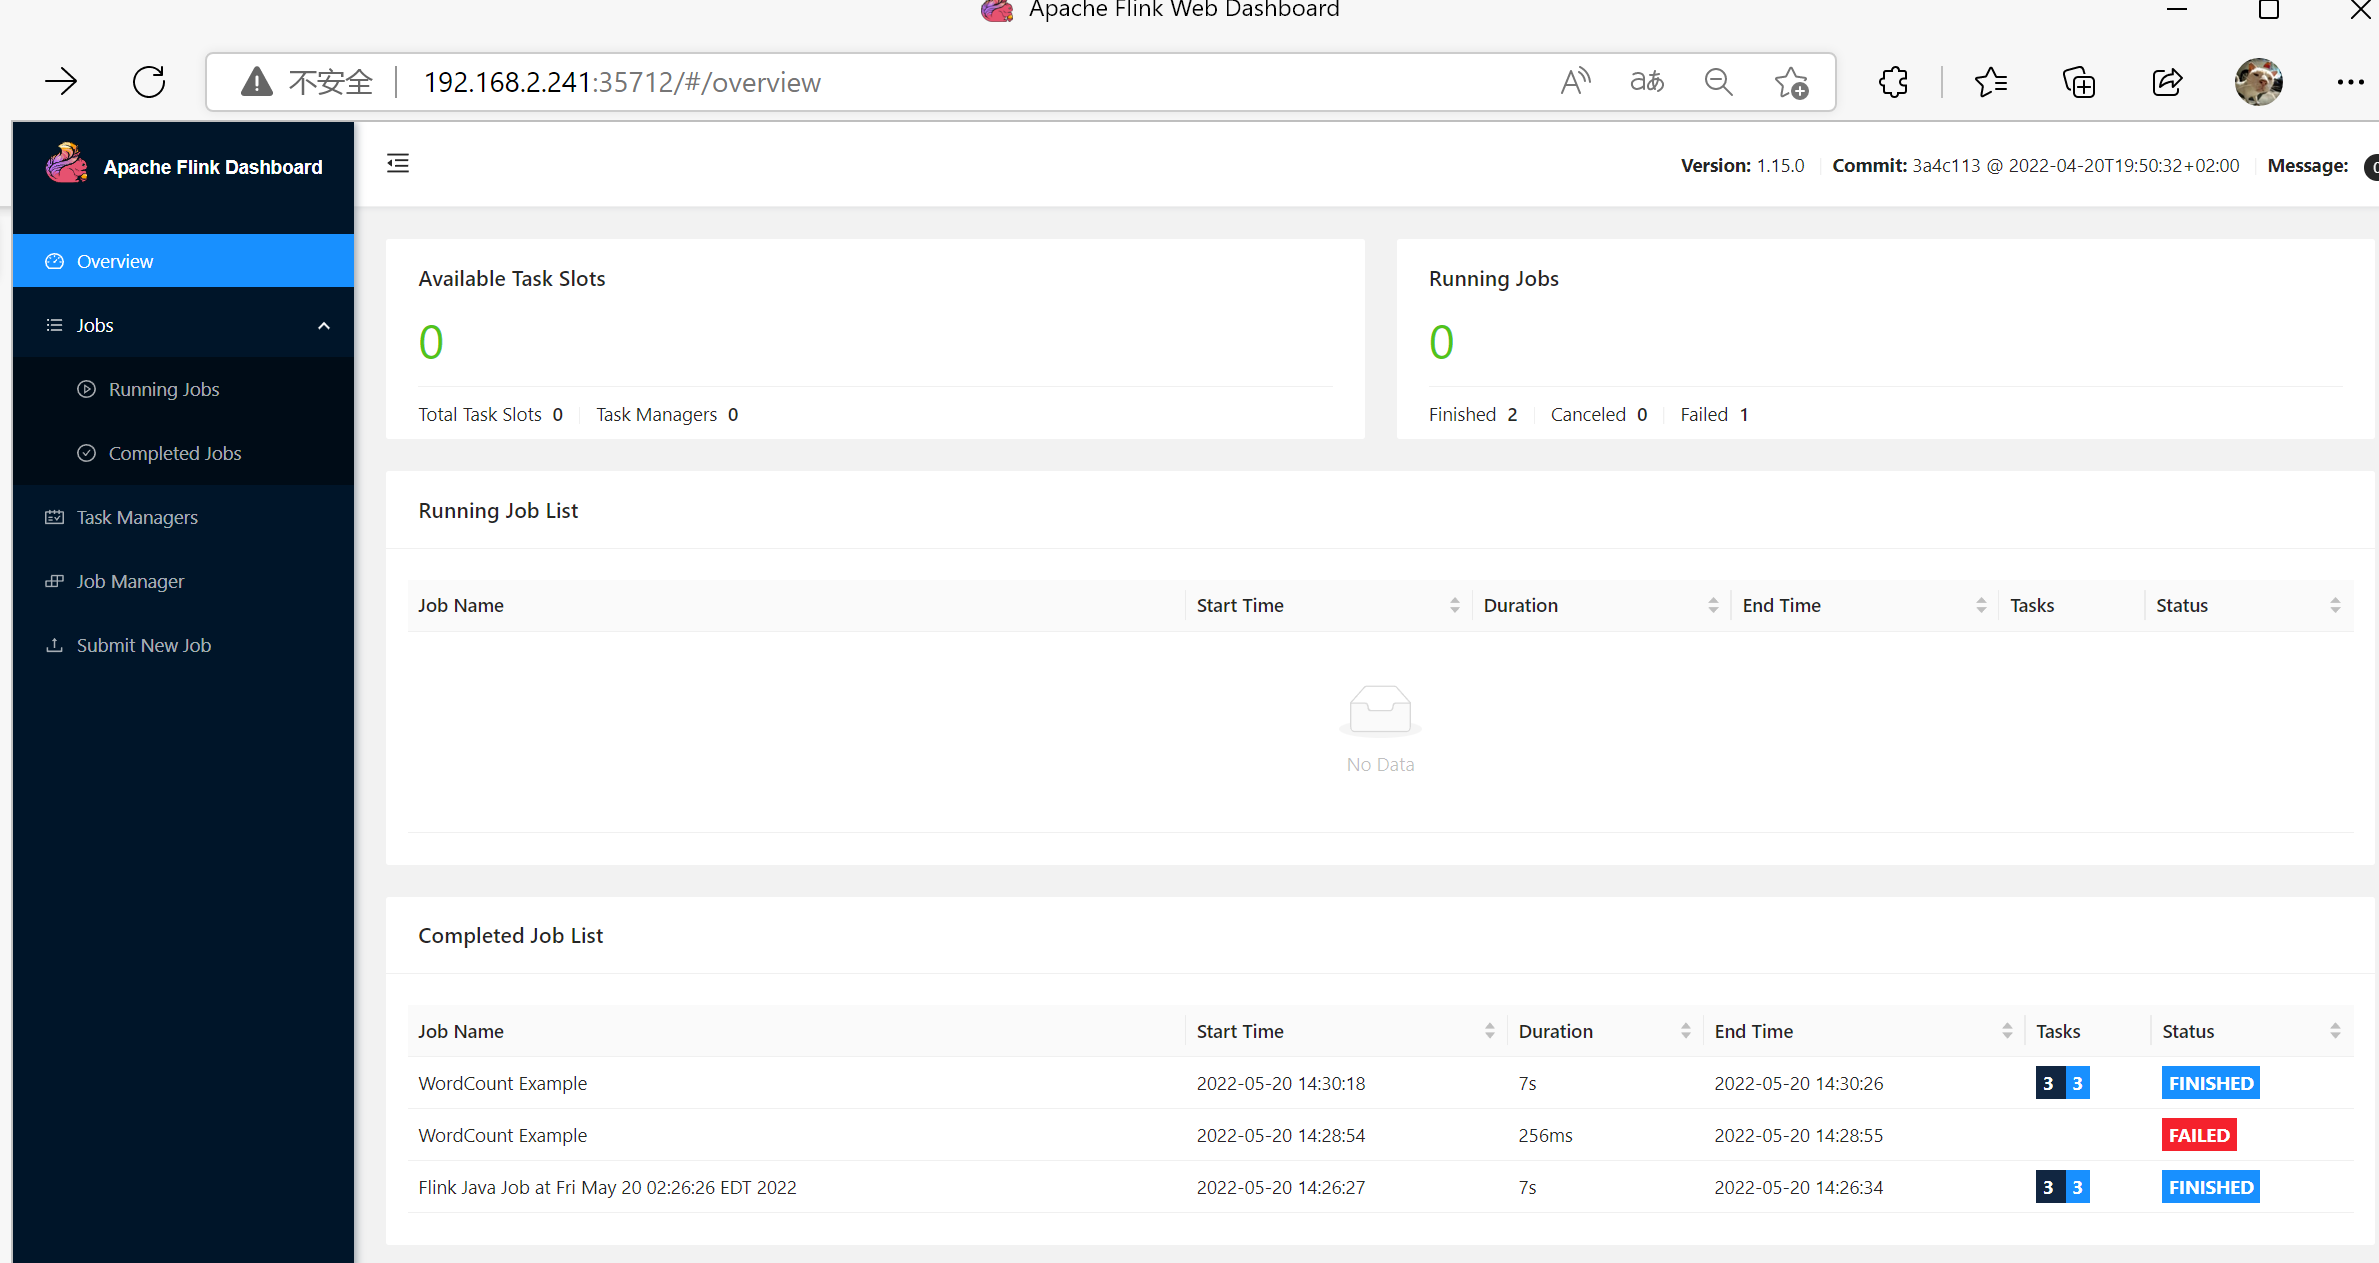Open Task Managers in sidebar

(137, 518)
